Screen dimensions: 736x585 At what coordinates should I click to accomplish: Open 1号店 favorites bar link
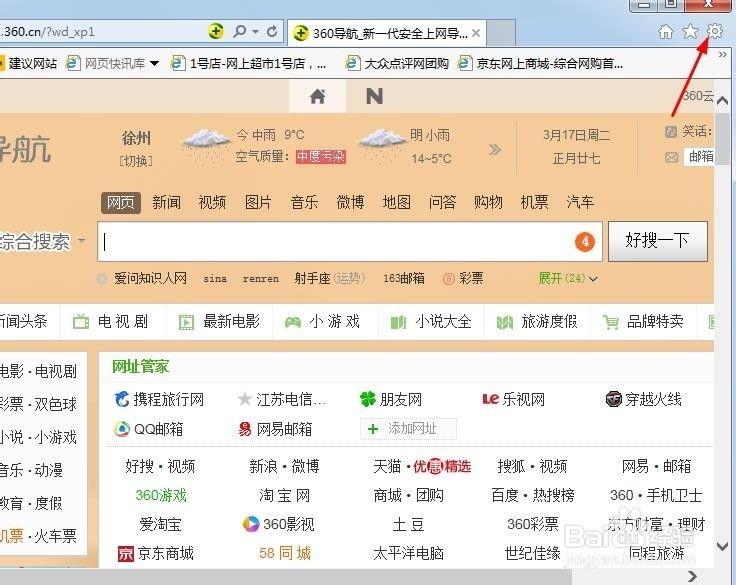(248, 63)
